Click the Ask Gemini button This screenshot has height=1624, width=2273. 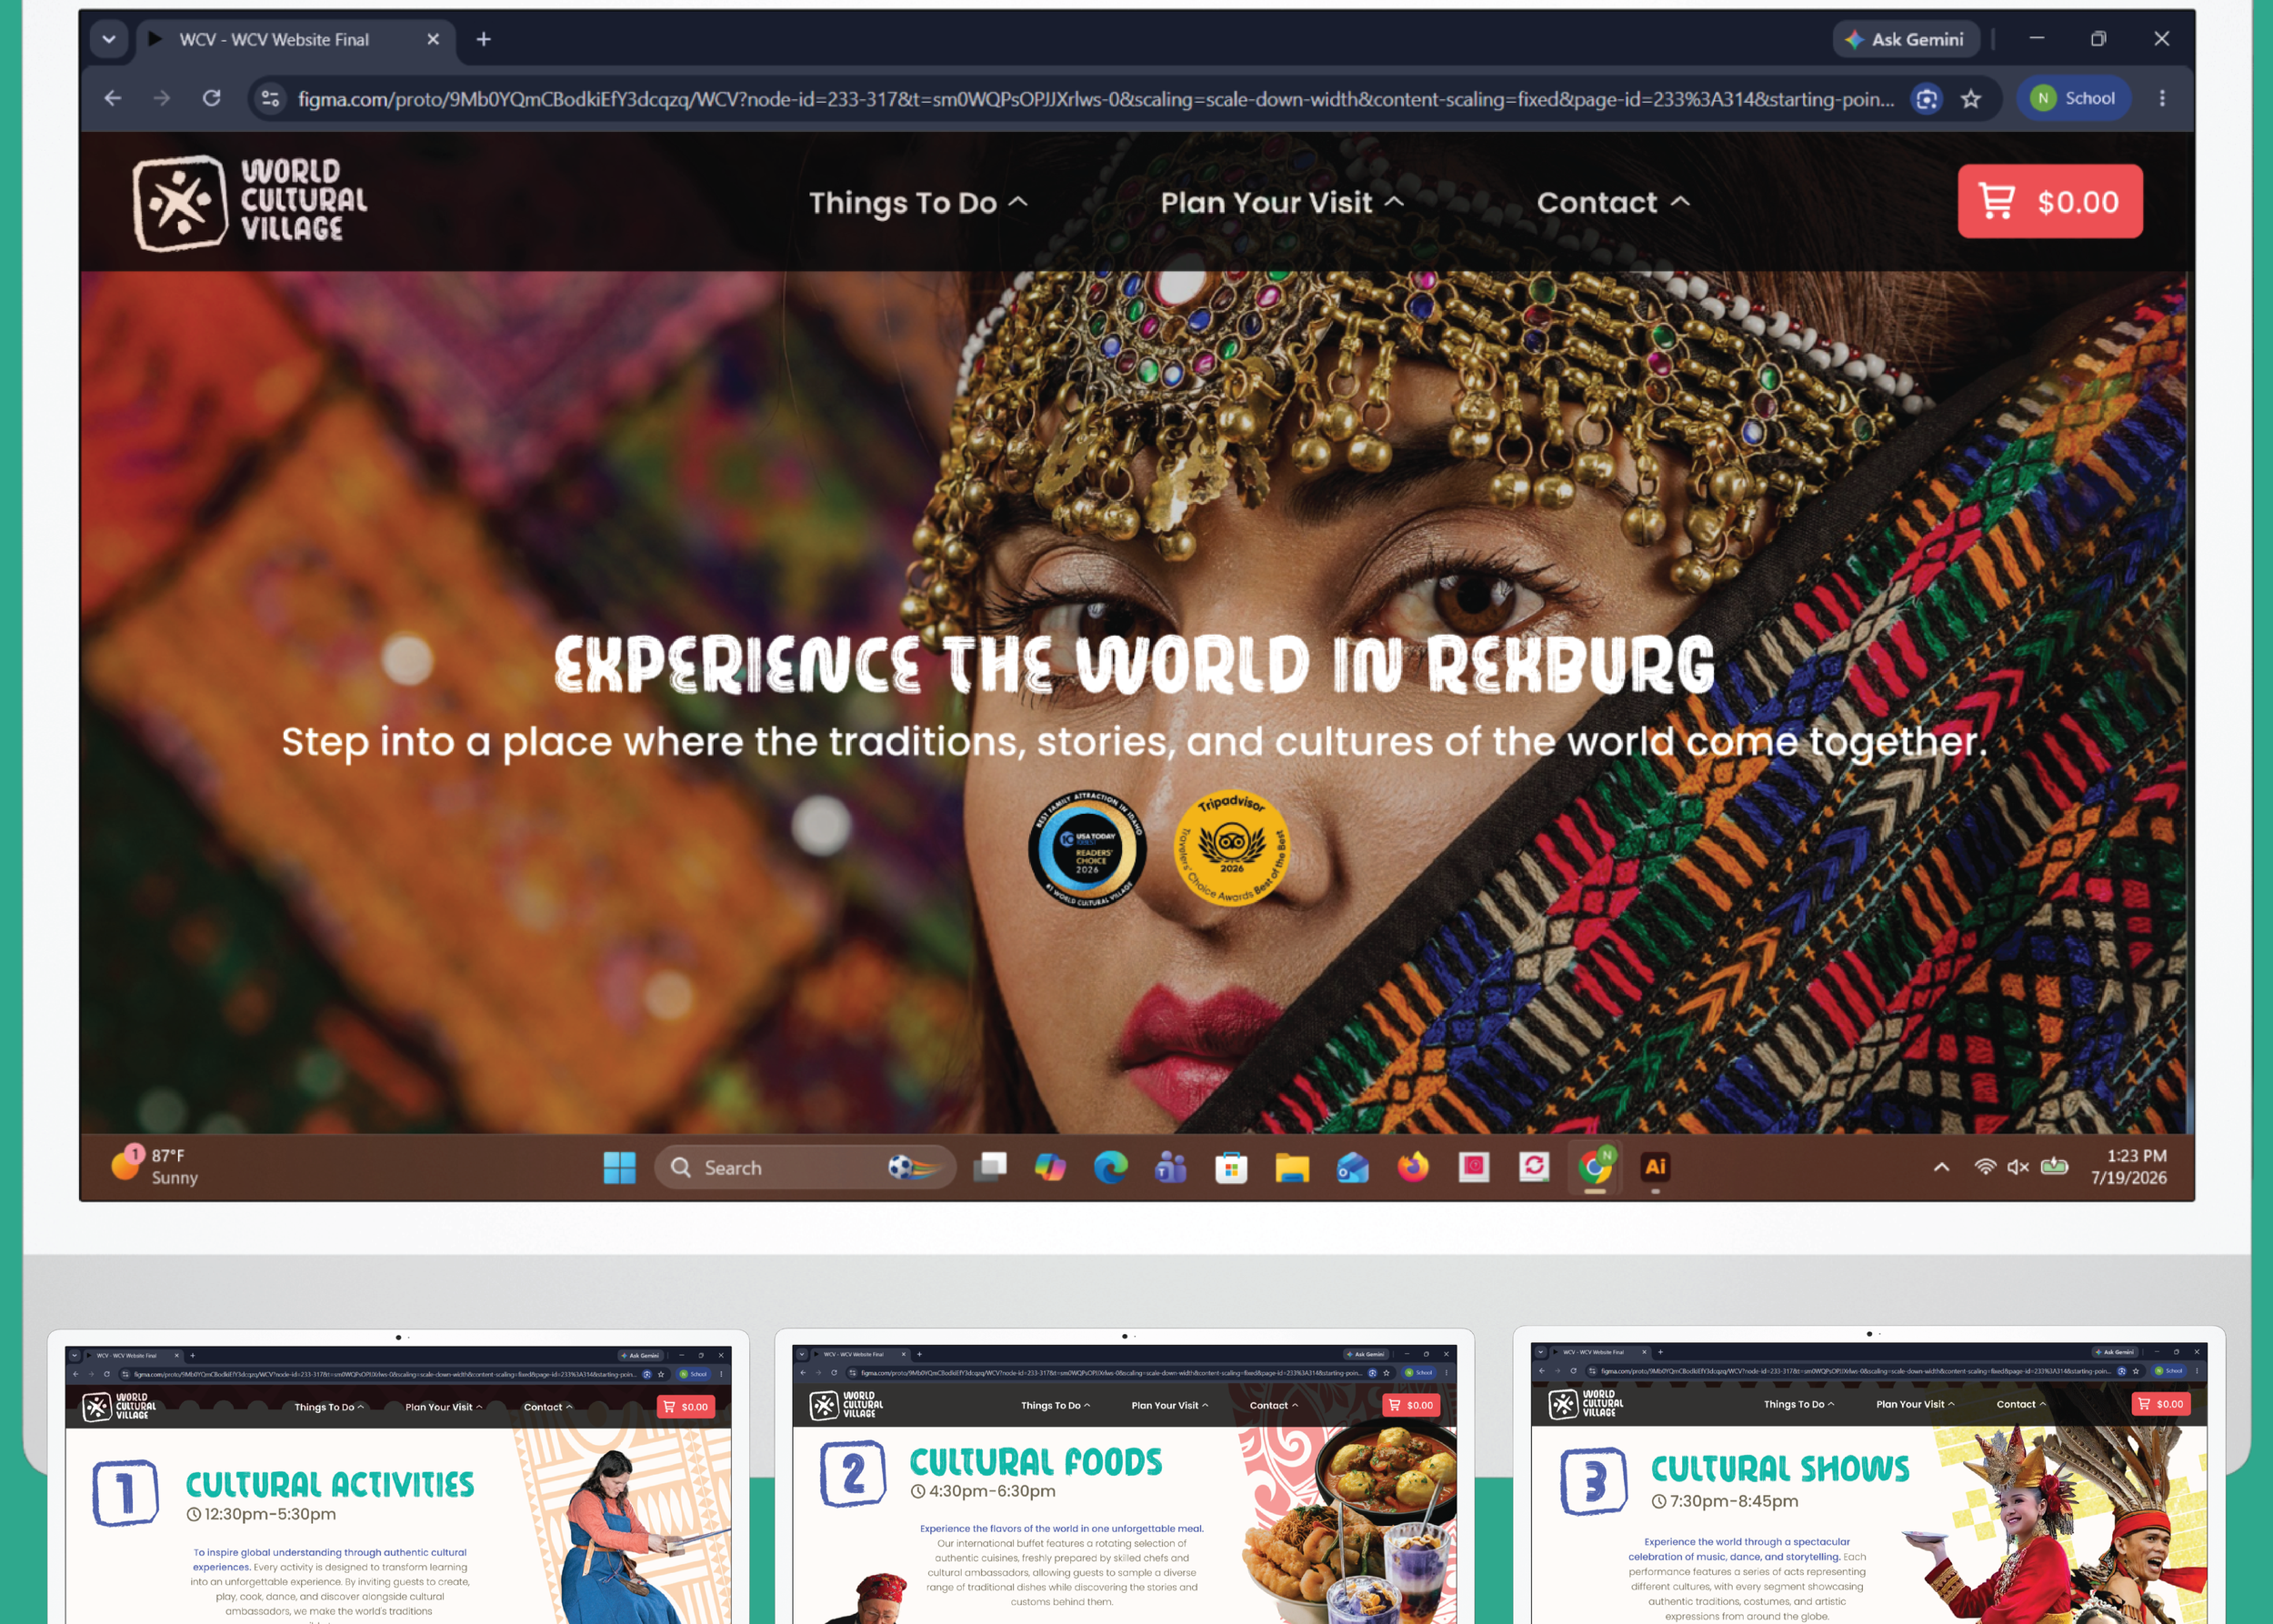pos(1906,39)
